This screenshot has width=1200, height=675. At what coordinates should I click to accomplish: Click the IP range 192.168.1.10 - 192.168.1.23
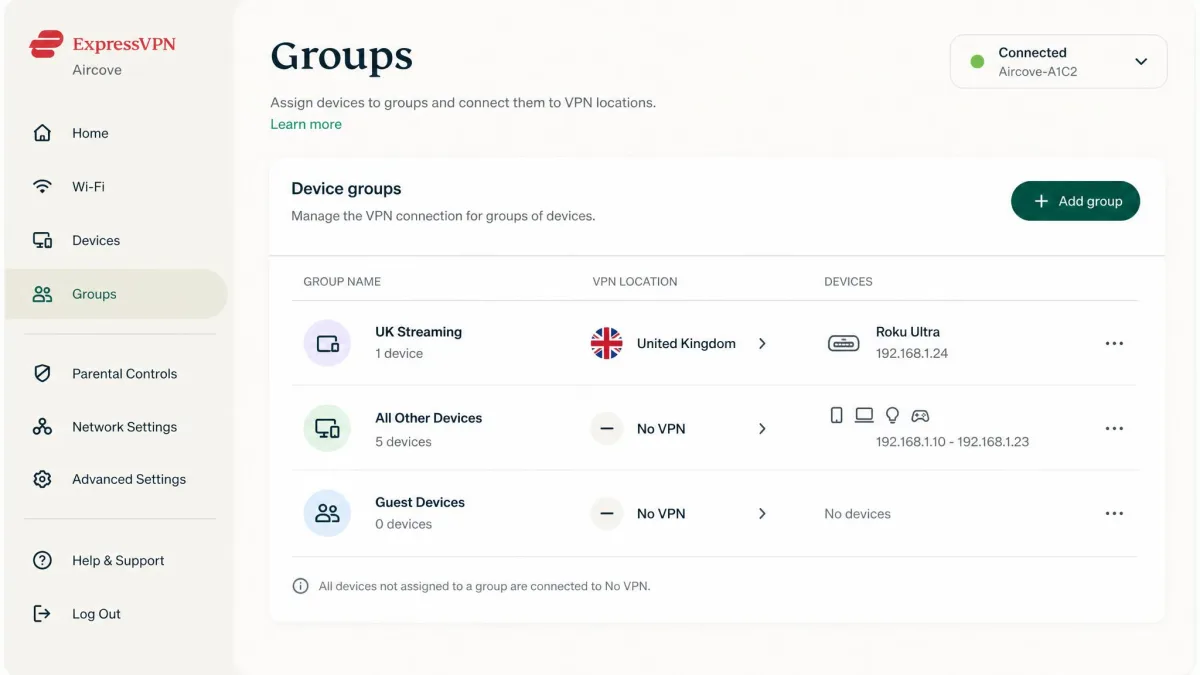pyautogui.click(x=952, y=441)
